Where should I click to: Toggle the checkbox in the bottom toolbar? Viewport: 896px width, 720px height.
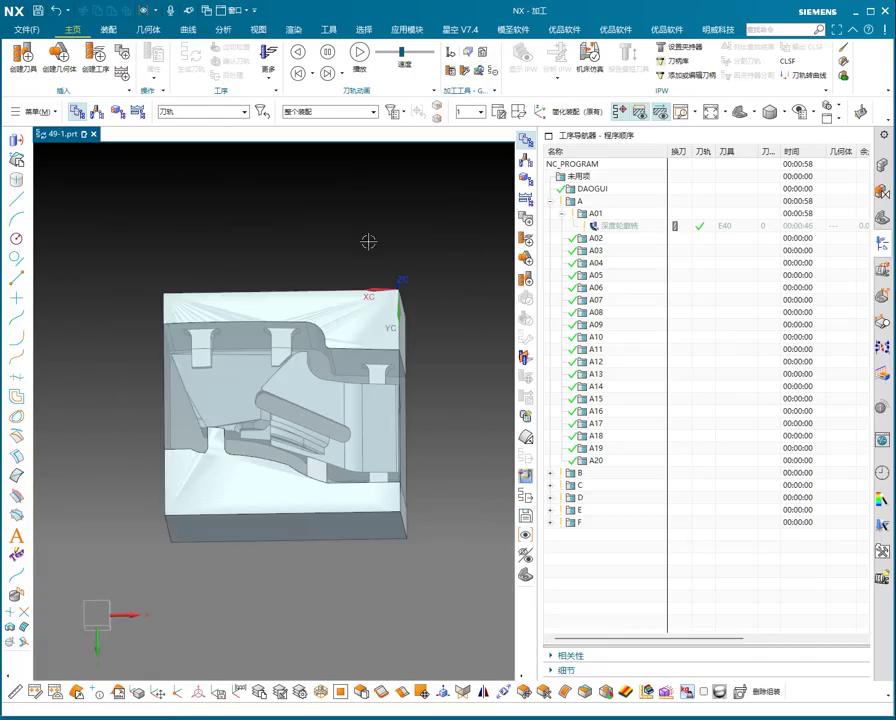click(703, 691)
